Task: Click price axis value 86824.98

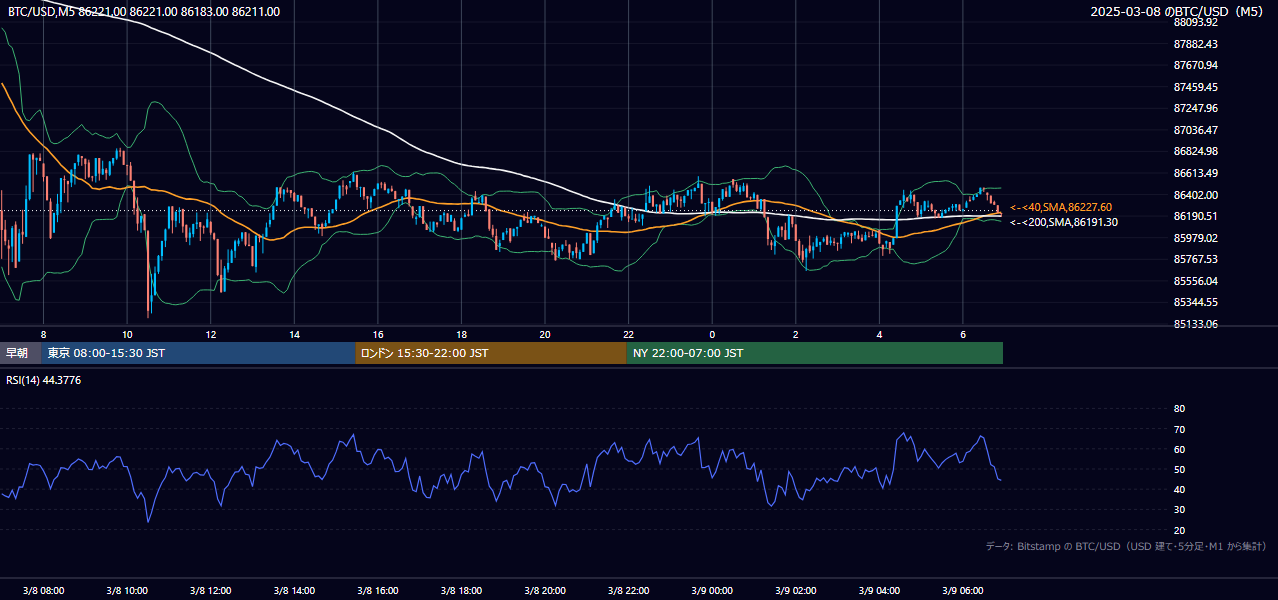Action: click(x=1196, y=152)
